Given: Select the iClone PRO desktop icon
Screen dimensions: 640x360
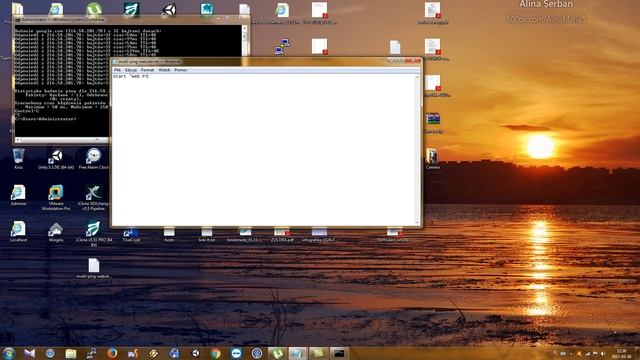Looking at the screenshot, I should click(93, 234).
